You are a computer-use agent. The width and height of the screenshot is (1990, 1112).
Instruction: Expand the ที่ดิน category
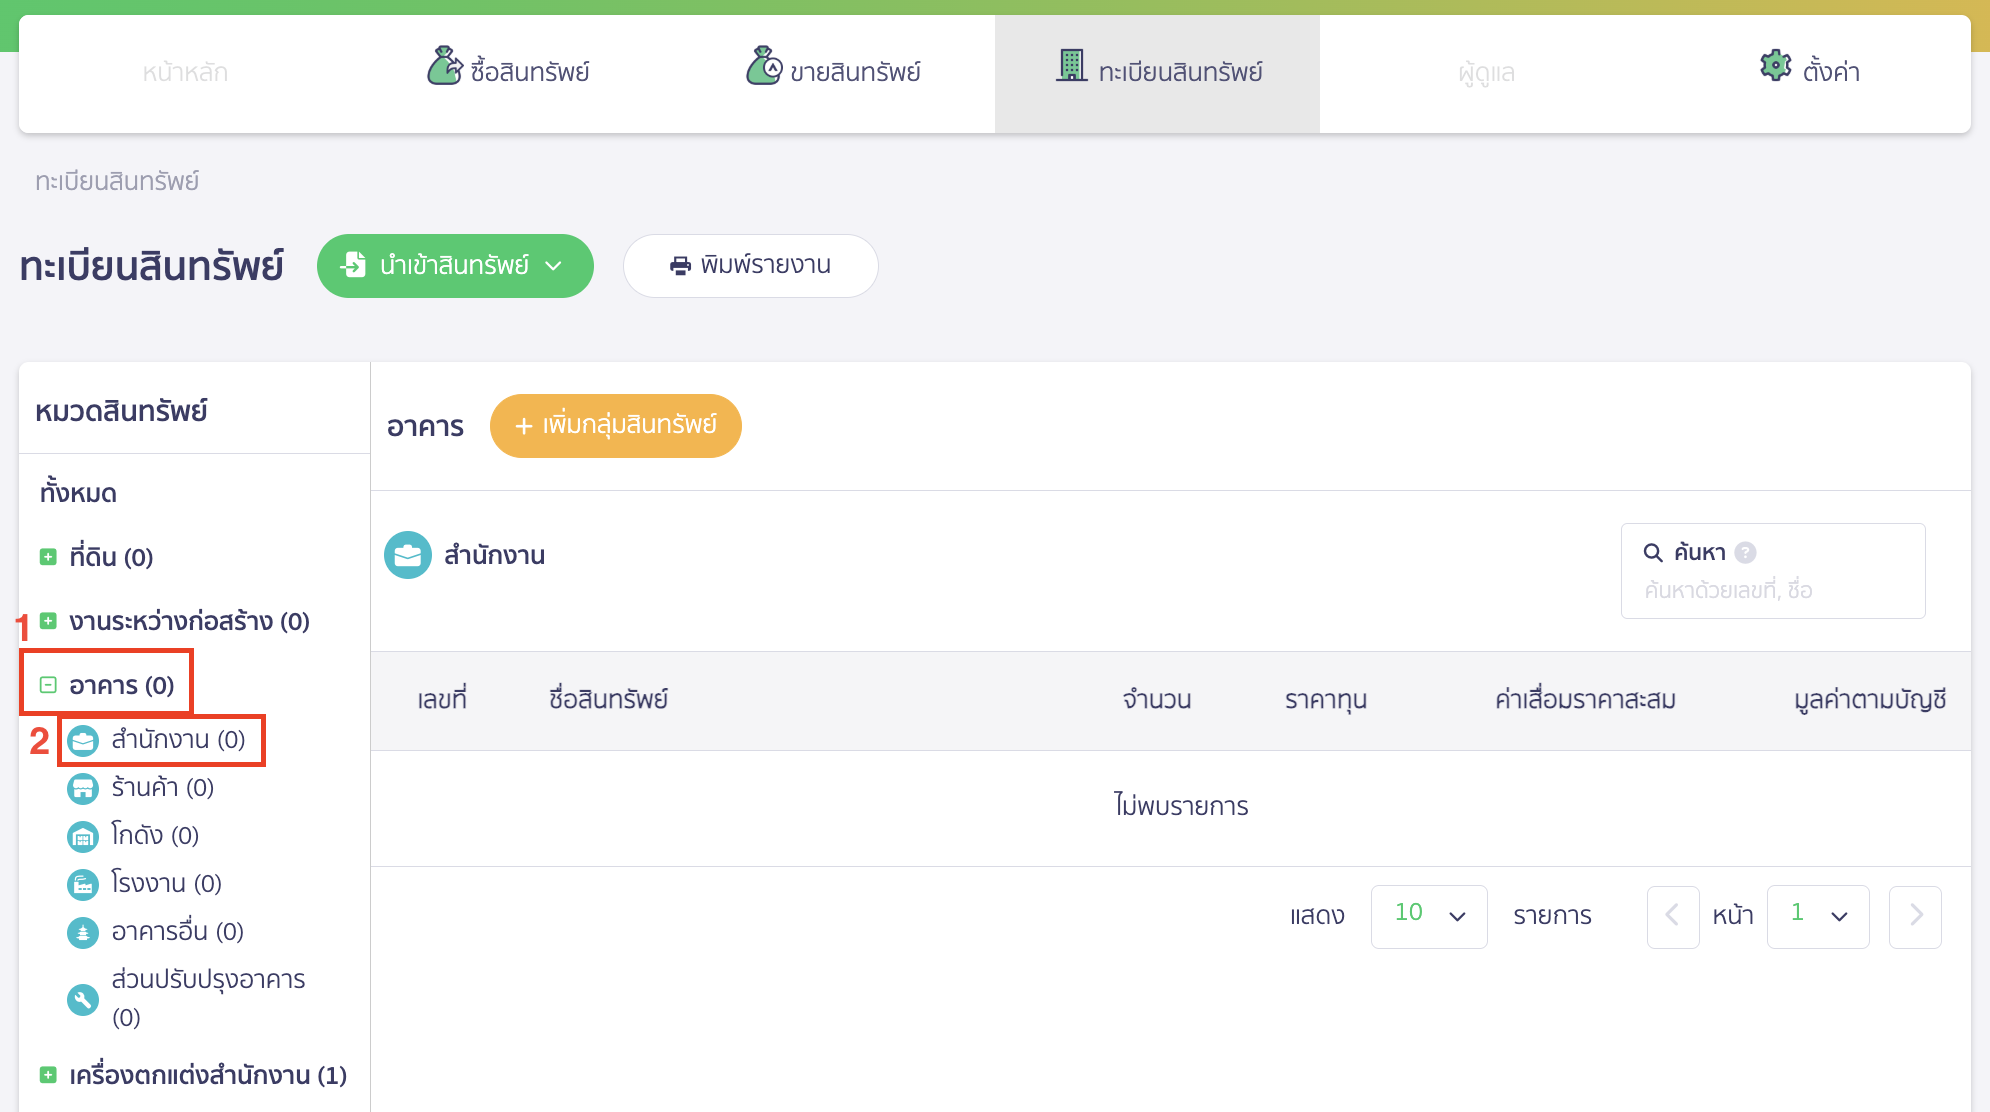pyautogui.click(x=47, y=556)
